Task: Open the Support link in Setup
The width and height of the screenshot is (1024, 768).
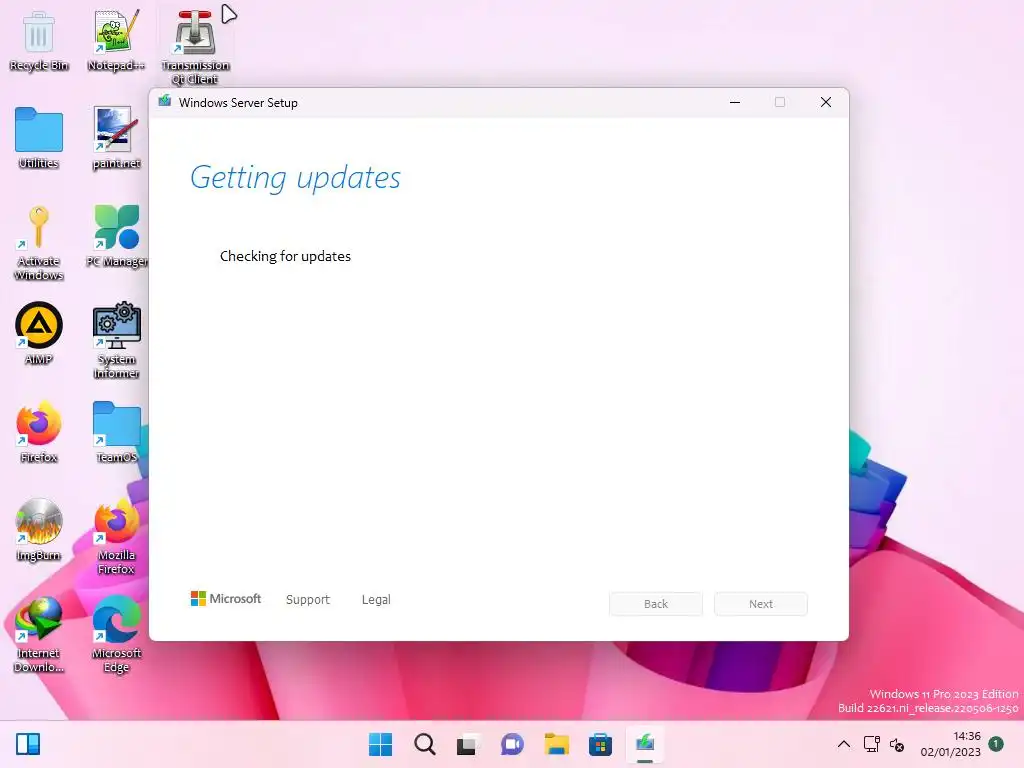Action: [308, 600]
